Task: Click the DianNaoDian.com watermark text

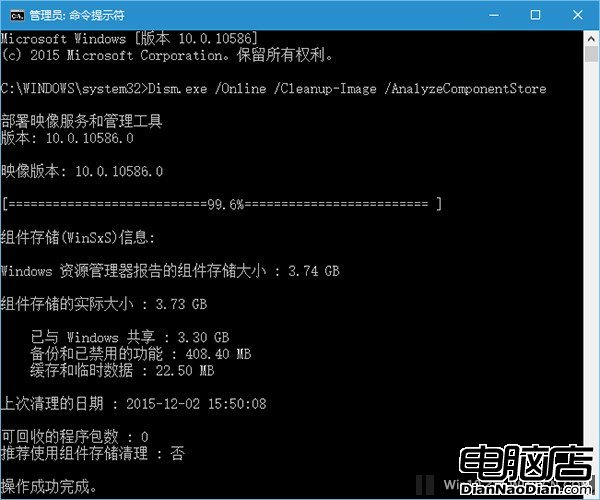Action: click(526, 489)
